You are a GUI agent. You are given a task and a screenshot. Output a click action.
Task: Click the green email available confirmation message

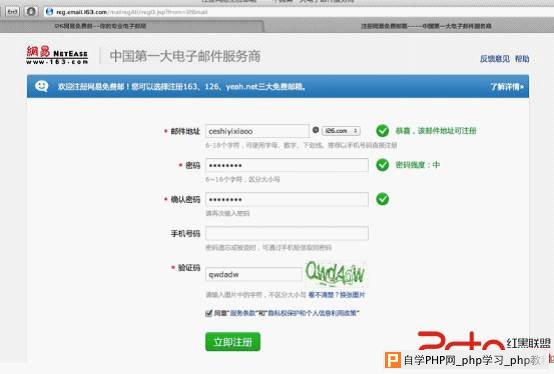point(436,131)
